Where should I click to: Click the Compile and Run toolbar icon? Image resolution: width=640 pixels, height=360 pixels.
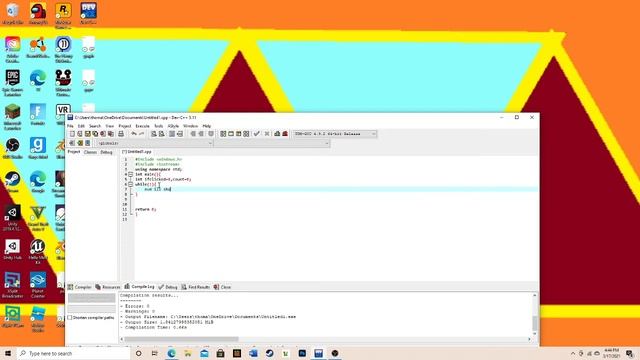pyautogui.click(x=239, y=134)
